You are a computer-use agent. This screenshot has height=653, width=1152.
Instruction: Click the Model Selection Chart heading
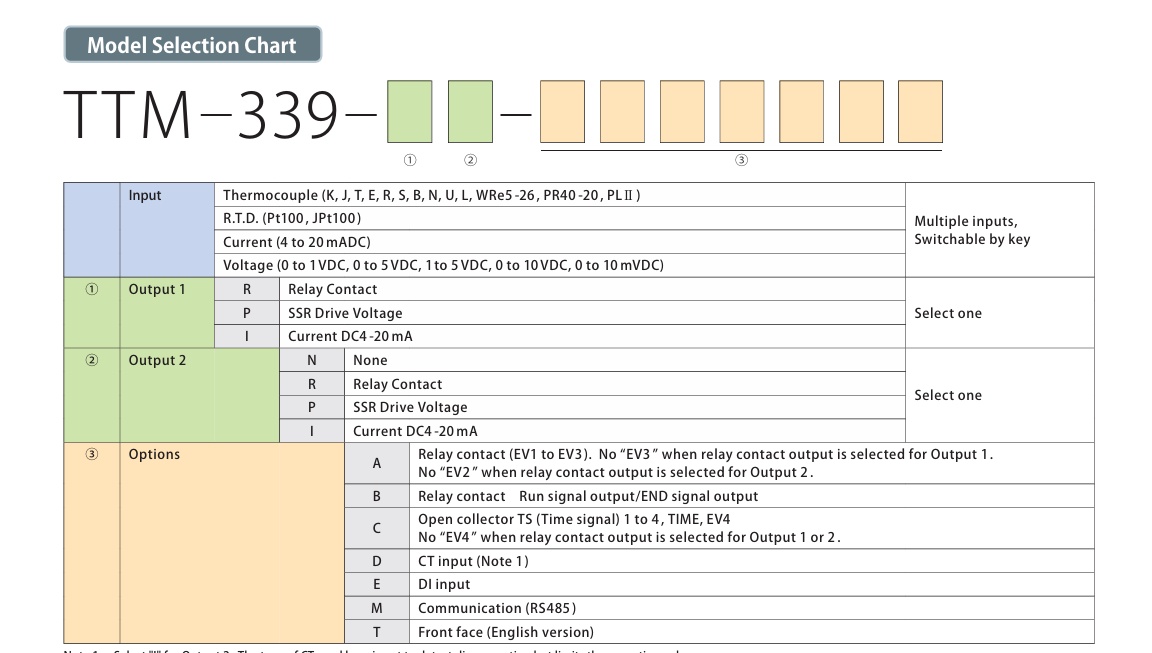point(192,45)
